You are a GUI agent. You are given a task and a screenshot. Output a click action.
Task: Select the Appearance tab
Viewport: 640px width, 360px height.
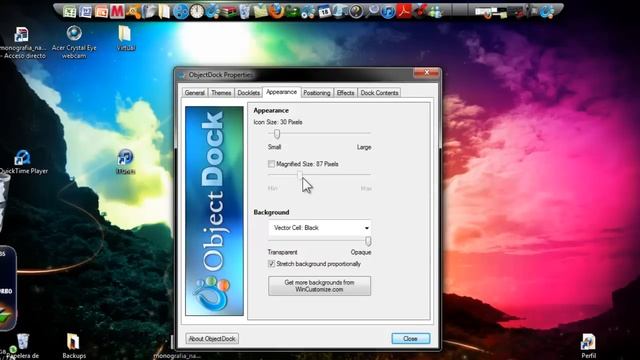coord(282,92)
